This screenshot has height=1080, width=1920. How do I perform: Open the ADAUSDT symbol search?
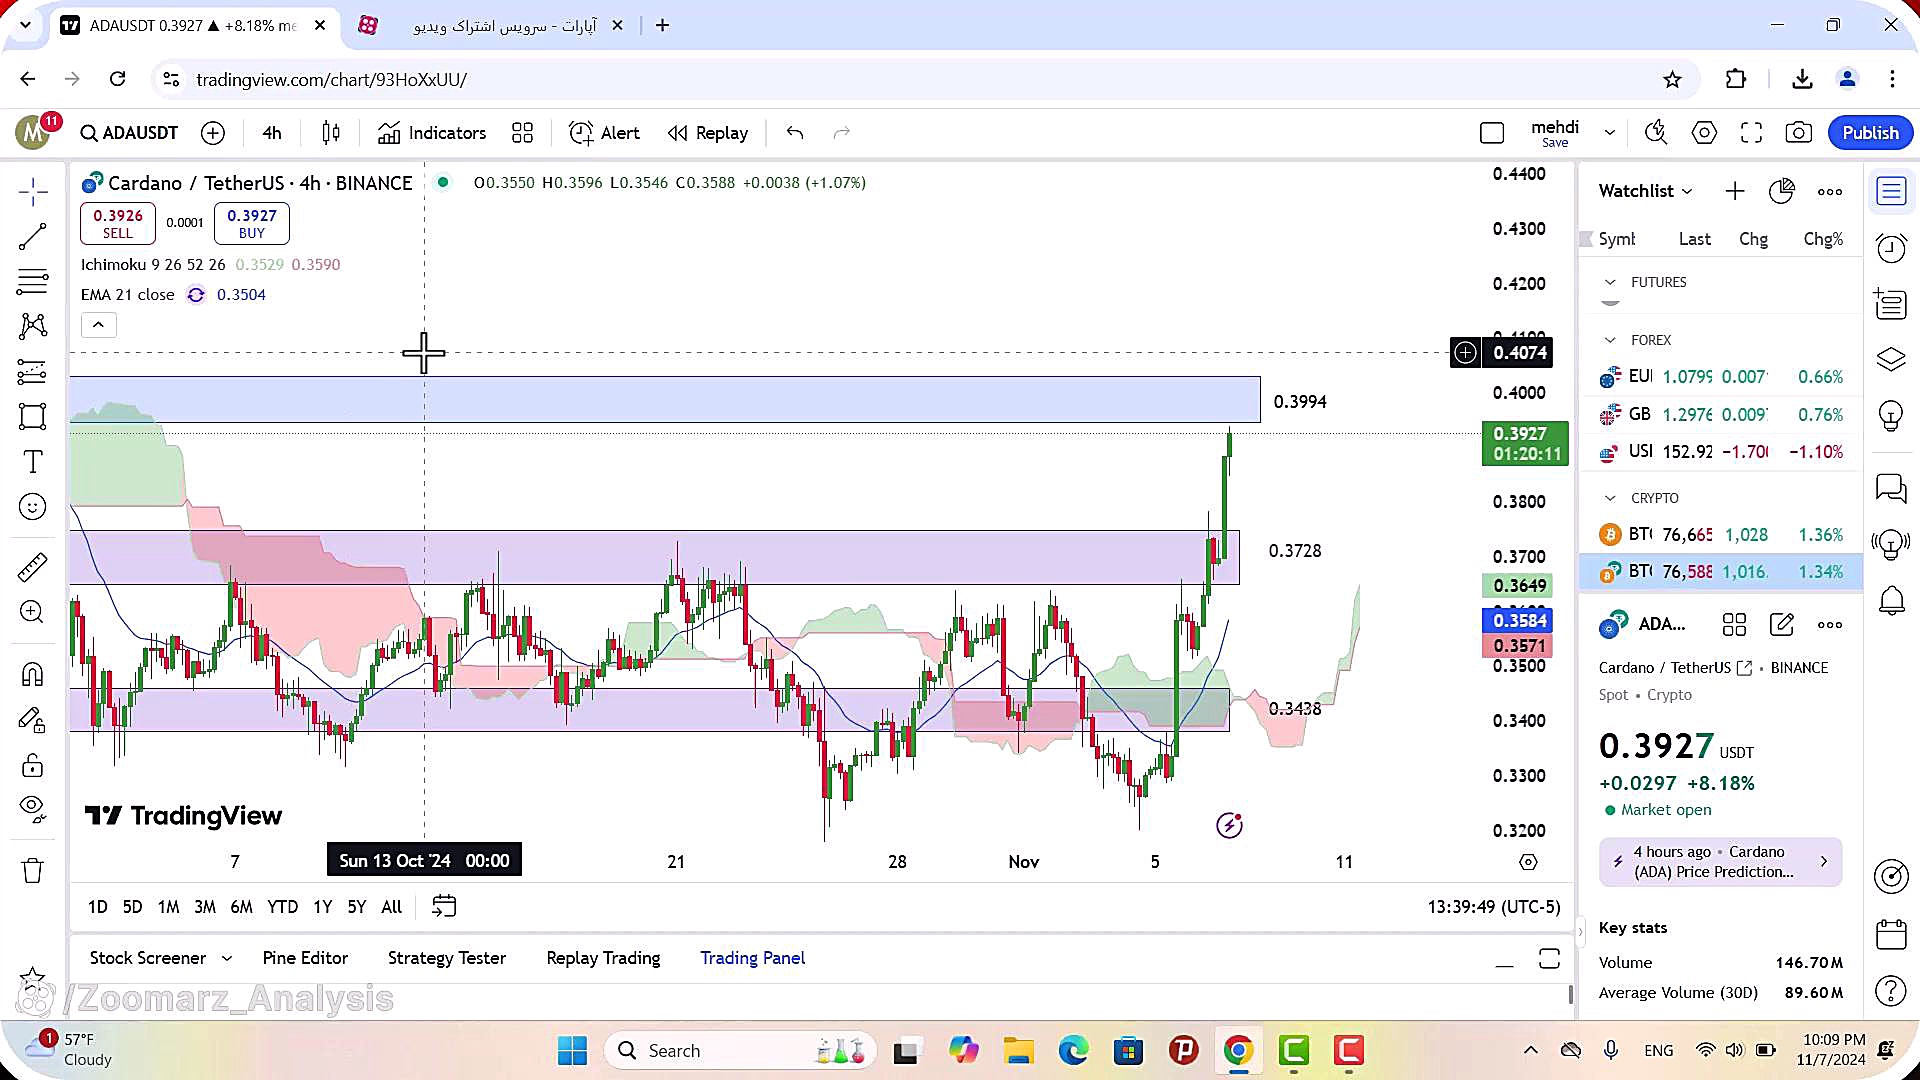(129, 133)
